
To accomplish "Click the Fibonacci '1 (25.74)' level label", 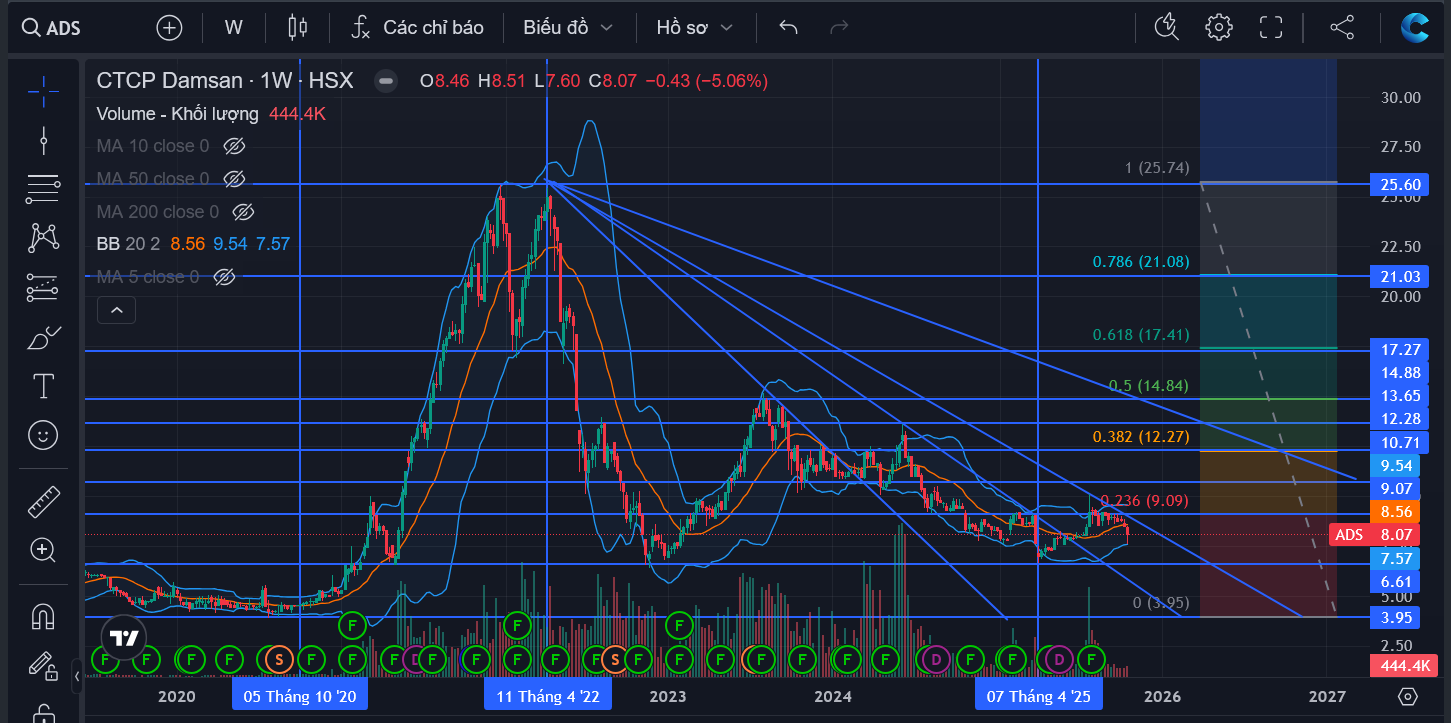I will (1157, 168).
